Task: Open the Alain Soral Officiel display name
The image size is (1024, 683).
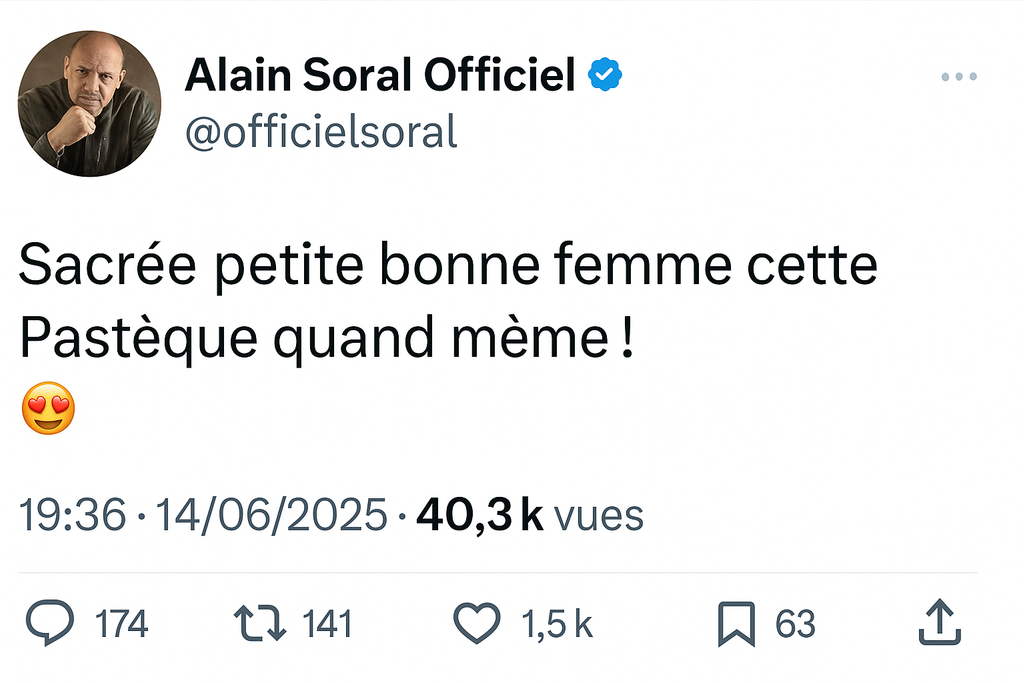Action: (x=380, y=75)
